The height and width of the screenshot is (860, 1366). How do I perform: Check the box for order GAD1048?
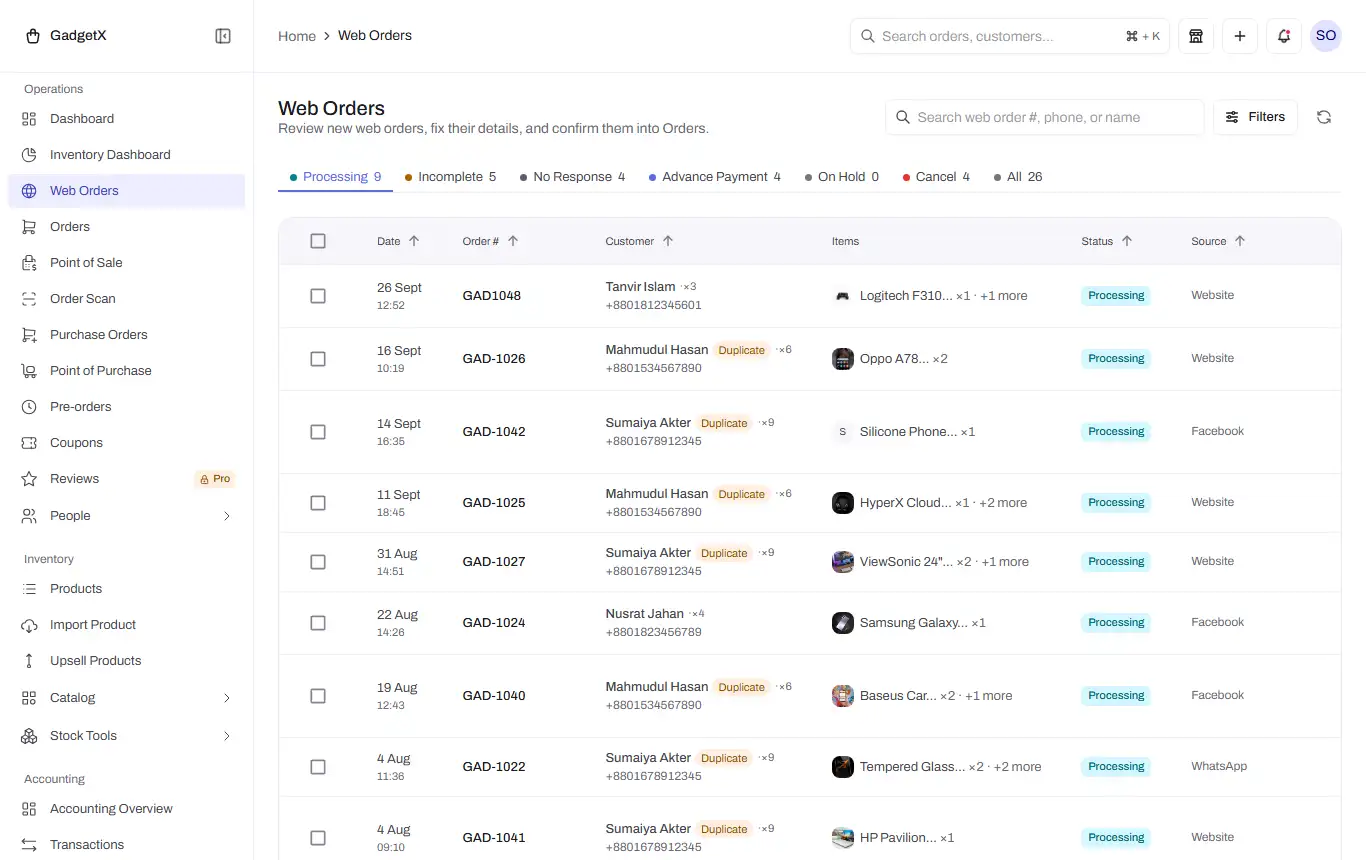click(x=318, y=296)
